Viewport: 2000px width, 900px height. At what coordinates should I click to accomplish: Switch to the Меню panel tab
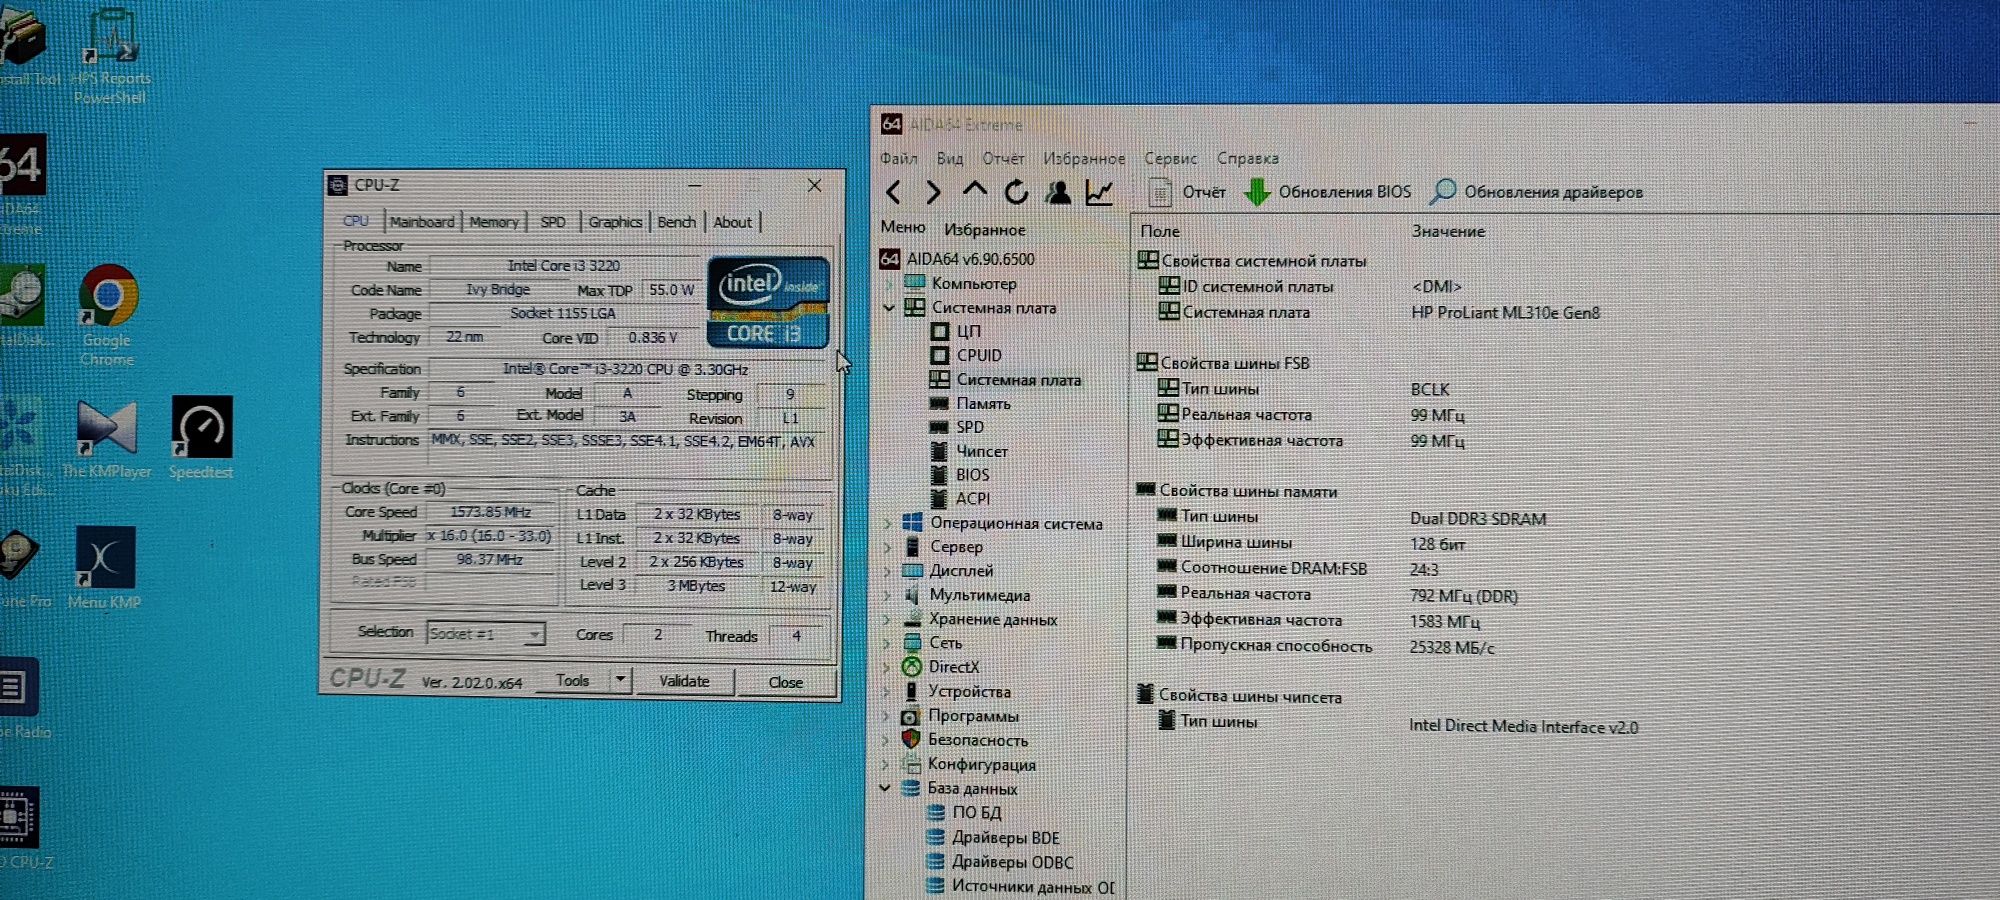903,228
